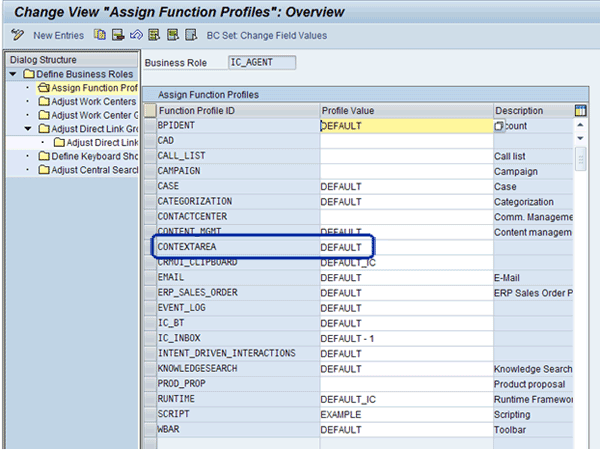The width and height of the screenshot is (600, 450).
Task: Select the RUNTIME row selector
Action: (150, 399)
